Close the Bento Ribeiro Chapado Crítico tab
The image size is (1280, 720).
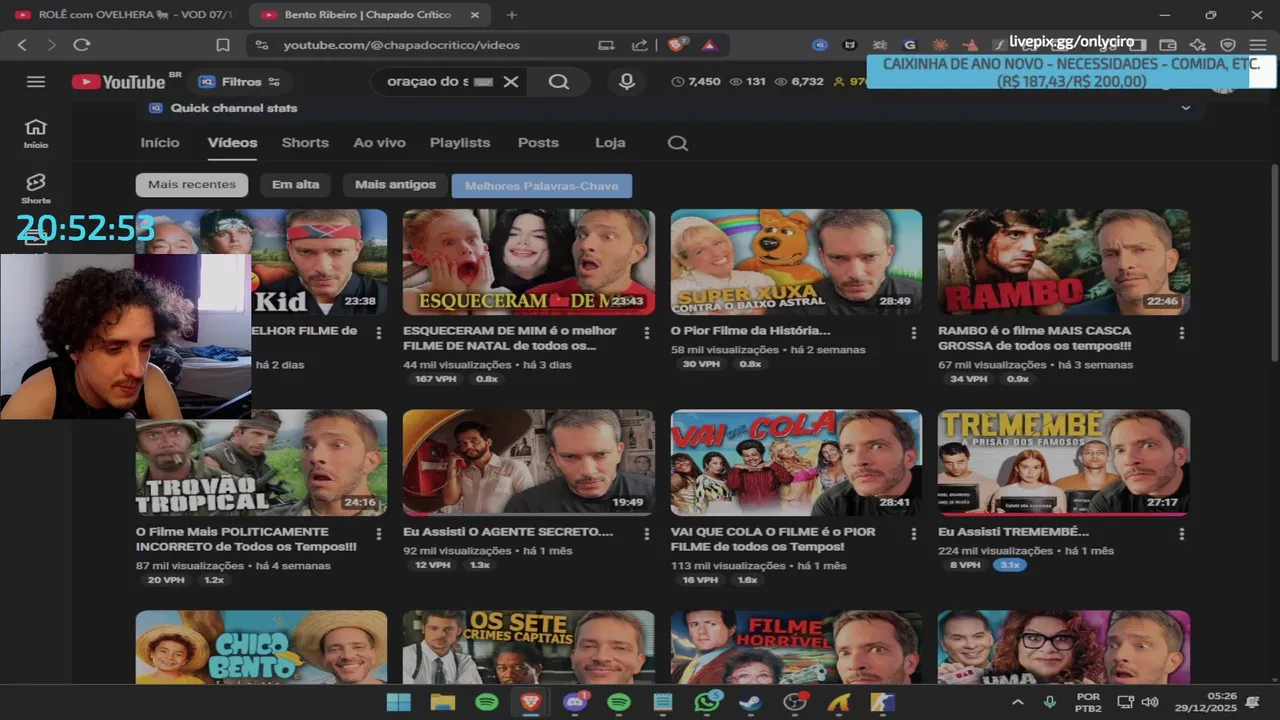(473, 15)
